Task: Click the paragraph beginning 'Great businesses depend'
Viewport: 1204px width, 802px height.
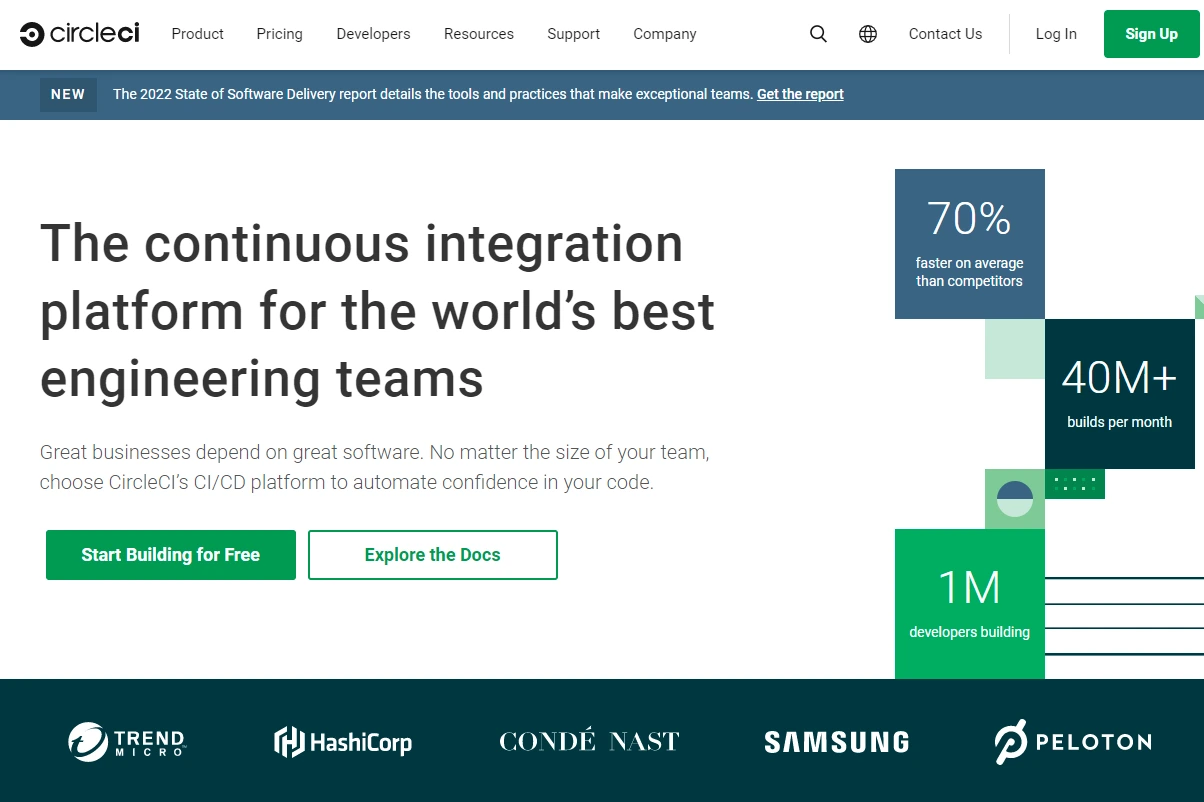Action: click(x=375, y=467)
